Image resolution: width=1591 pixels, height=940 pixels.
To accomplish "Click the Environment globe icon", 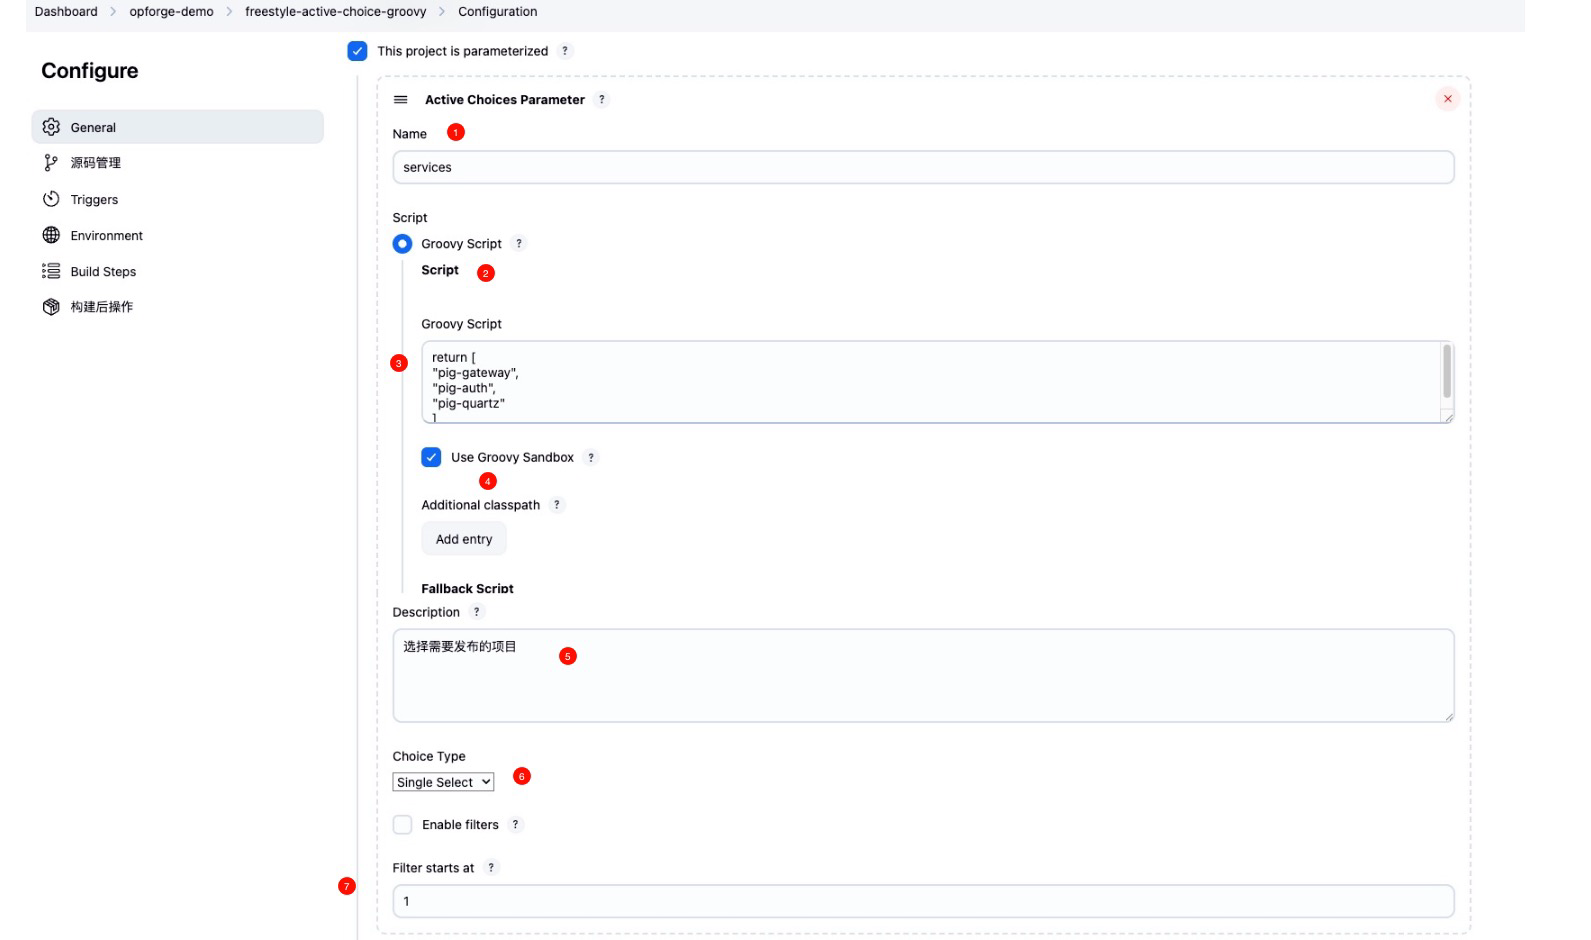I will 51,235.
